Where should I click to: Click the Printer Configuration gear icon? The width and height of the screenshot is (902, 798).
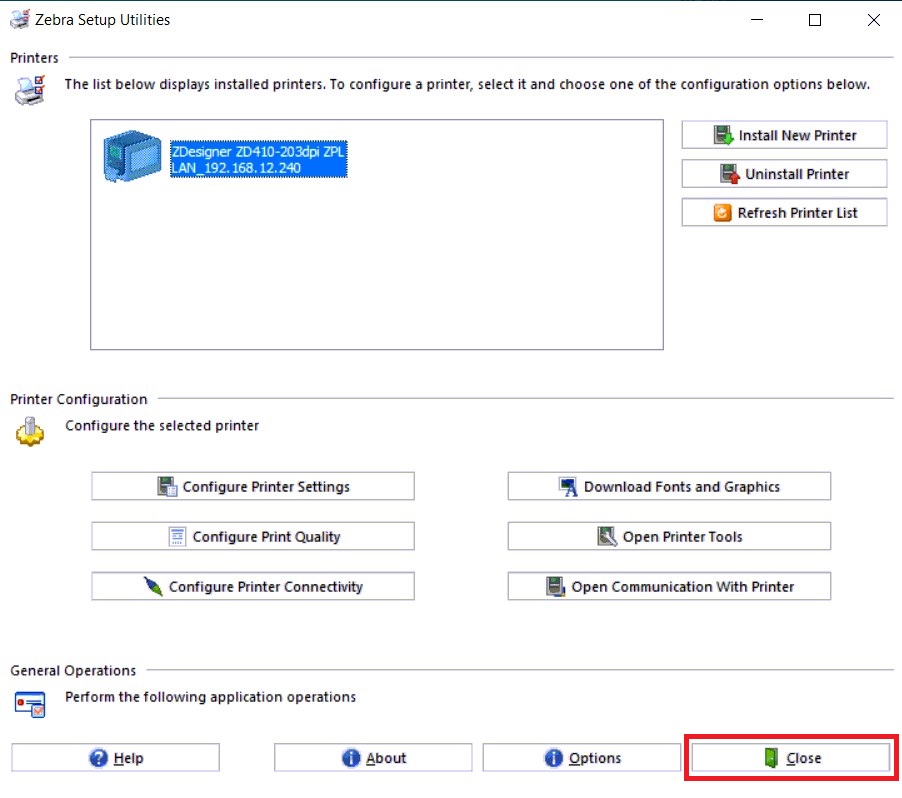(29, 432)
